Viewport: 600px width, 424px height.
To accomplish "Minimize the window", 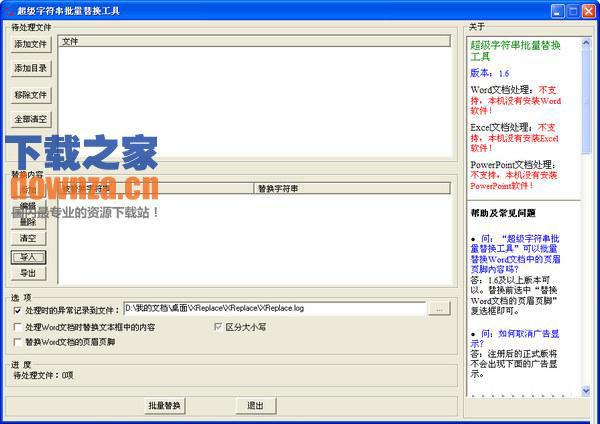I will pyautogui.click(x=558, y=11).
